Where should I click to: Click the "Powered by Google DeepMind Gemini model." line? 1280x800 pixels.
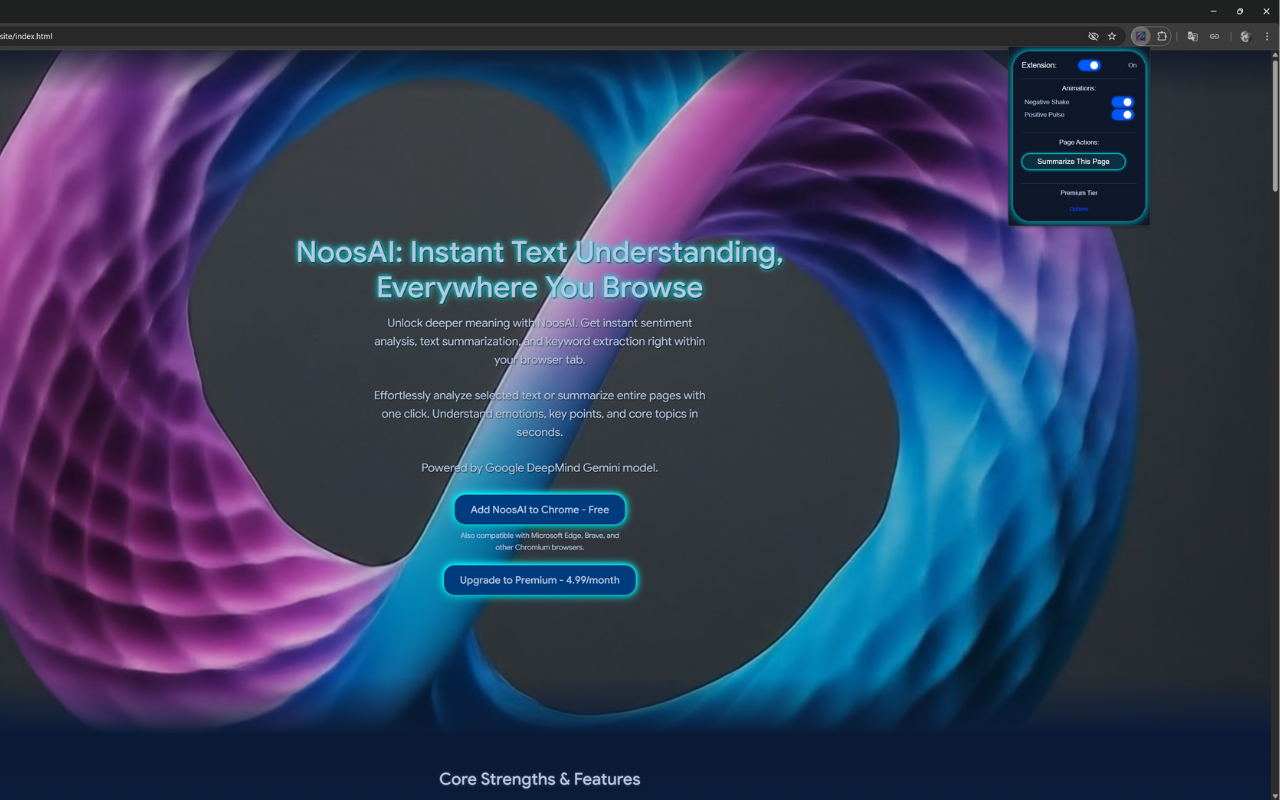(540, 468)
